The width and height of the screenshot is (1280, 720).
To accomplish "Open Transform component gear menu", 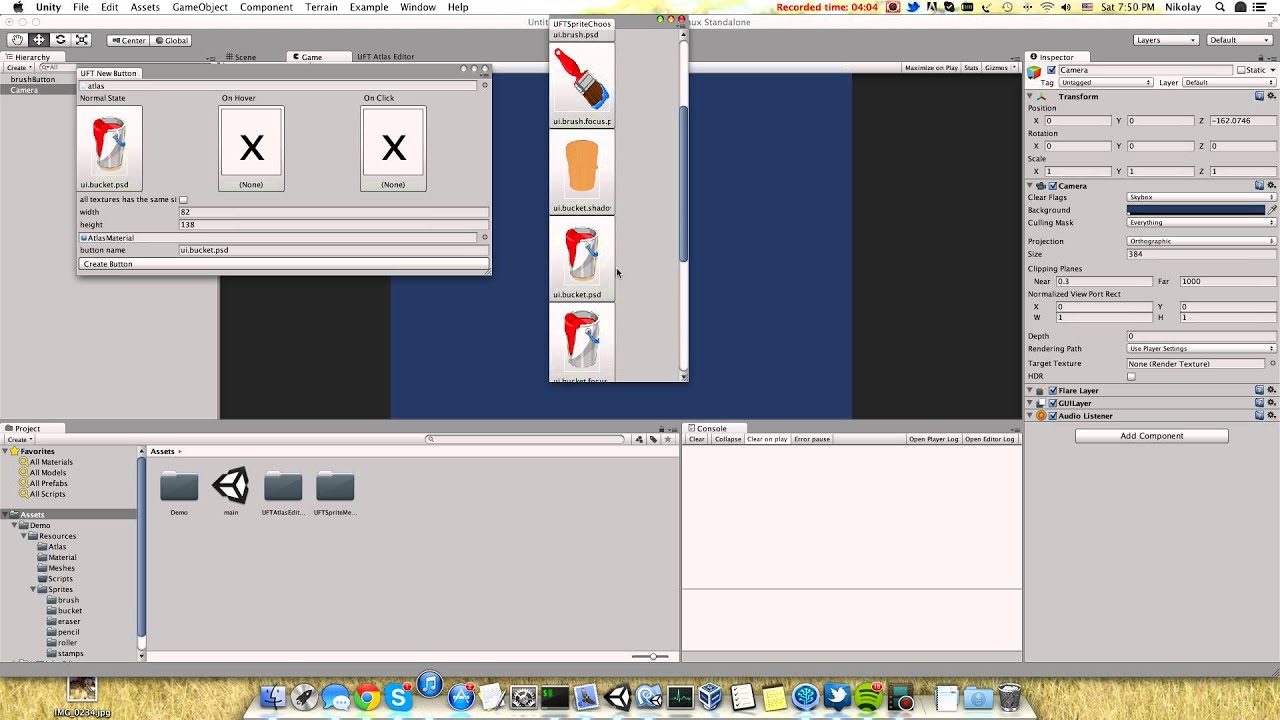I will point(1271,96).
